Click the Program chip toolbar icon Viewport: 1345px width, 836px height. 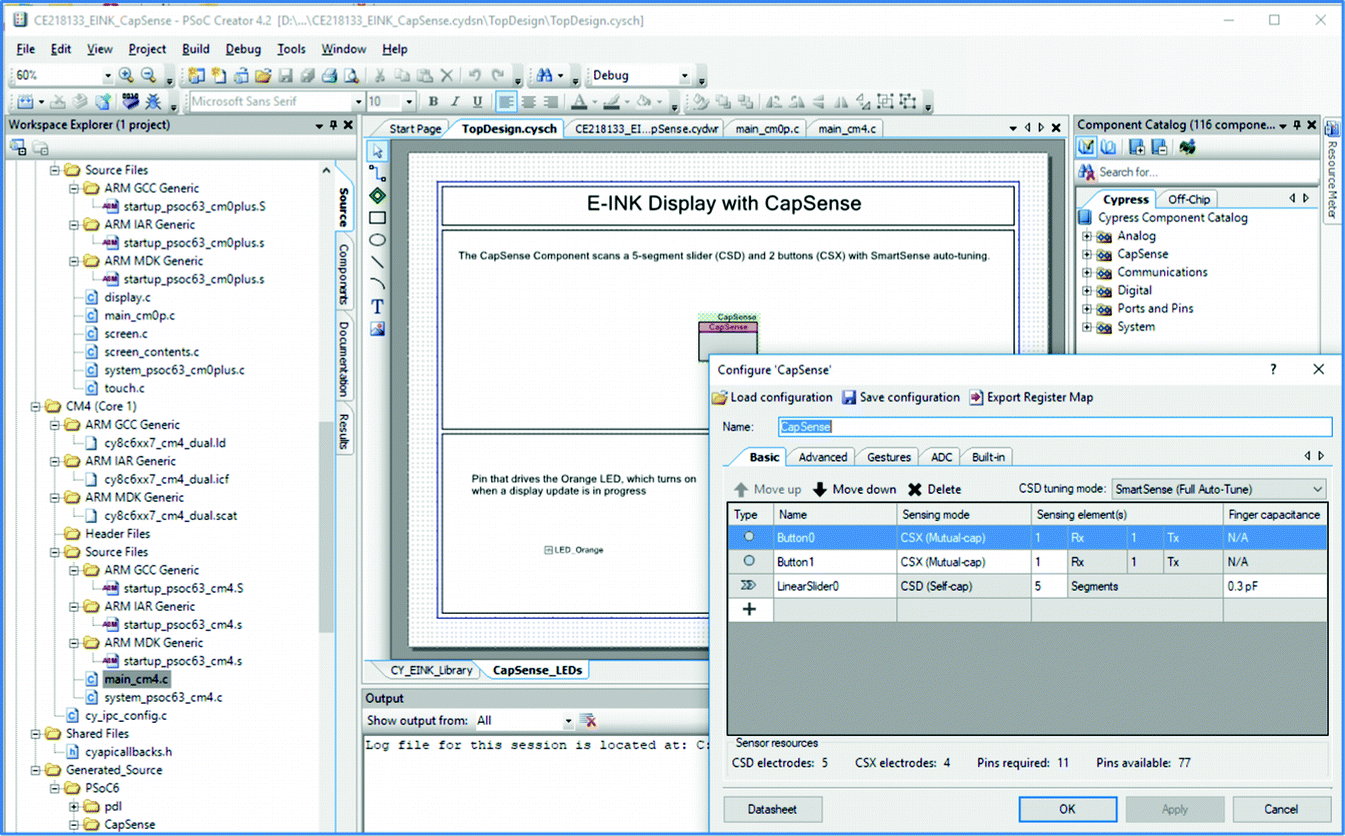[x=131, y=102]
